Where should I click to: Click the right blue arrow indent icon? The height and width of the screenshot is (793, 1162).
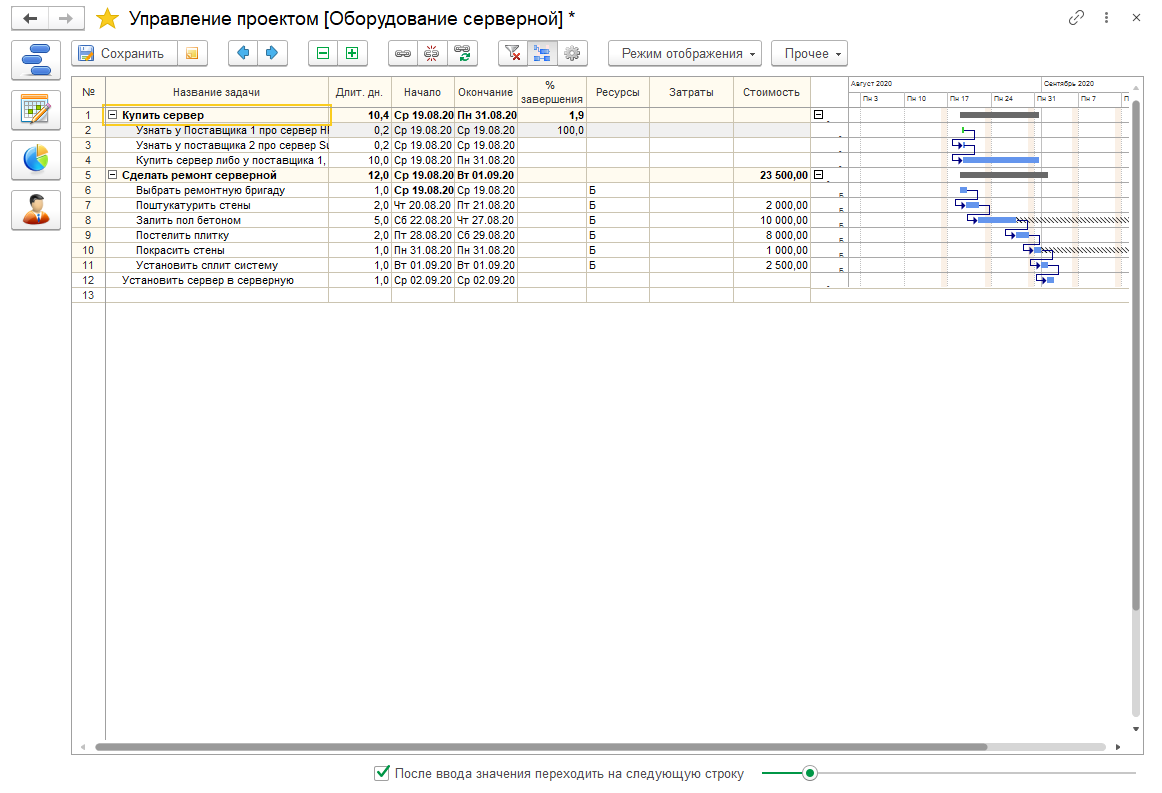coord(271,53)
